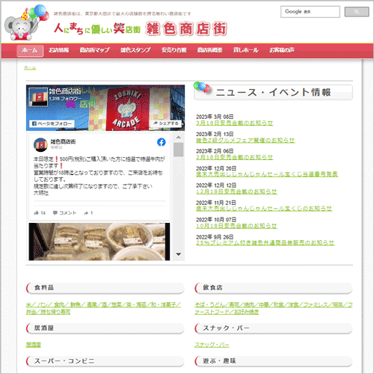Click the Facebook ページをフォロー button
The height and width of the screenshot is (374, 374).
coord(52,124)
